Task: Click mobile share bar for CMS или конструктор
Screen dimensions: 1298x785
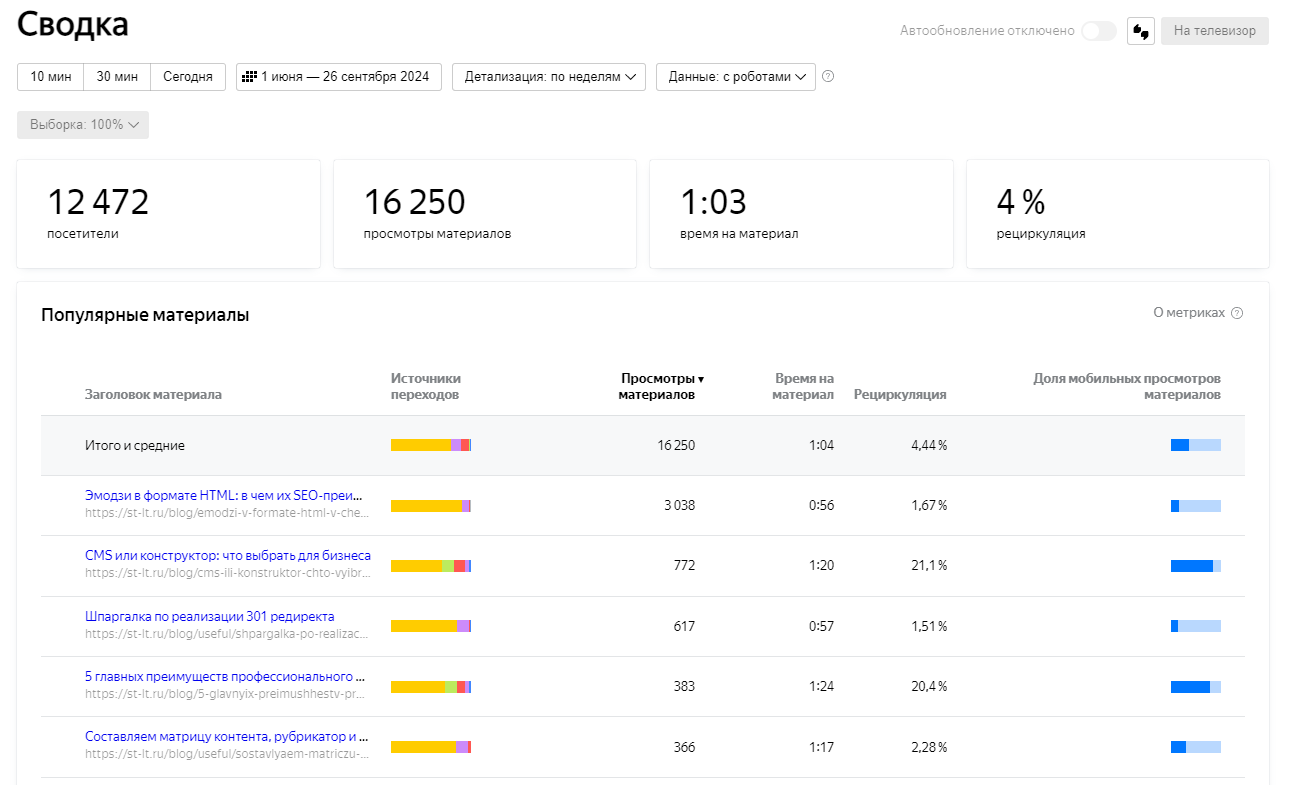Action: [x=1196, y=566]
